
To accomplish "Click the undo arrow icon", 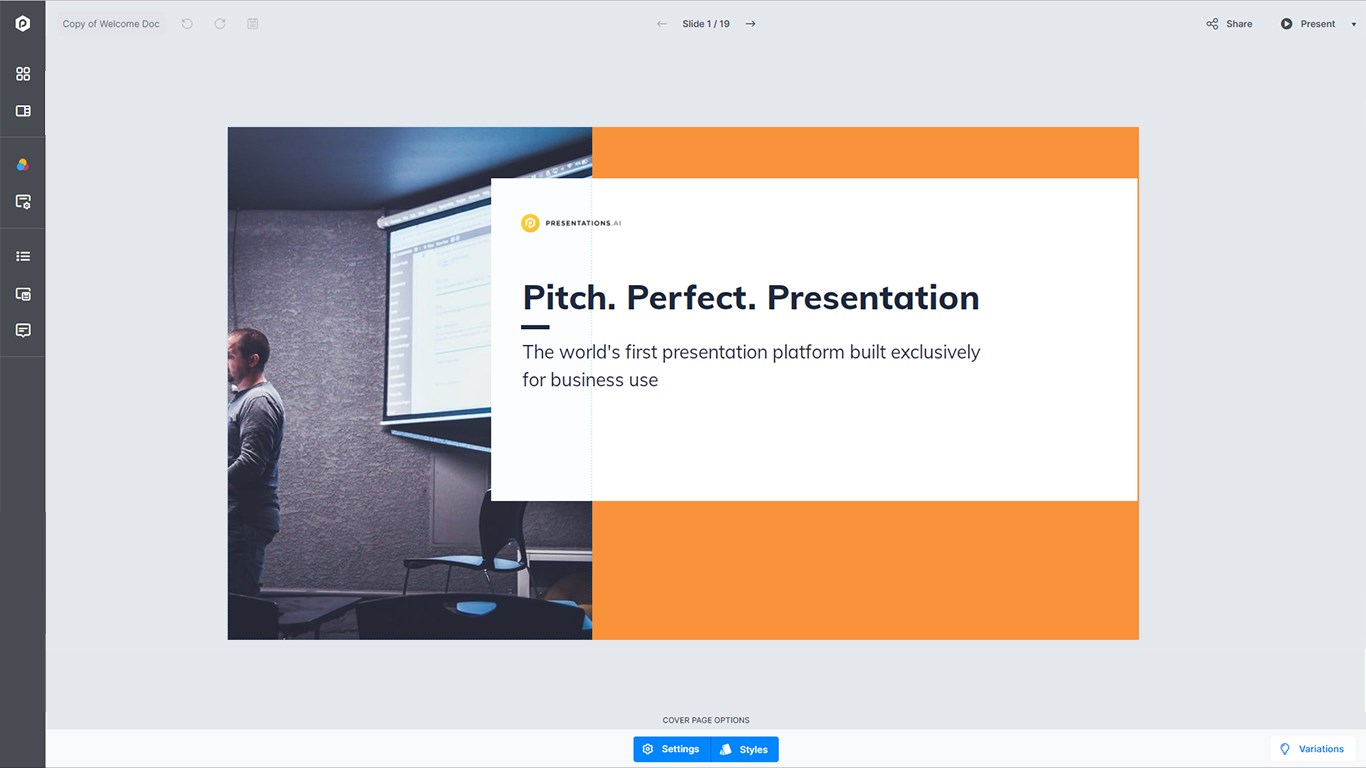I will [x=187, y=24].
